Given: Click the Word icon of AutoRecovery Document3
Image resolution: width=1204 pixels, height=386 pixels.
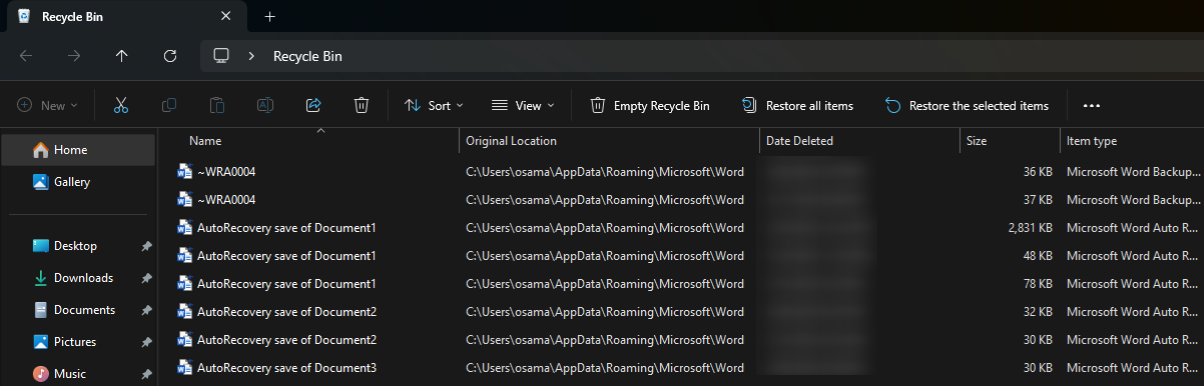Looking at the screenshot, I should click(184, 368).
